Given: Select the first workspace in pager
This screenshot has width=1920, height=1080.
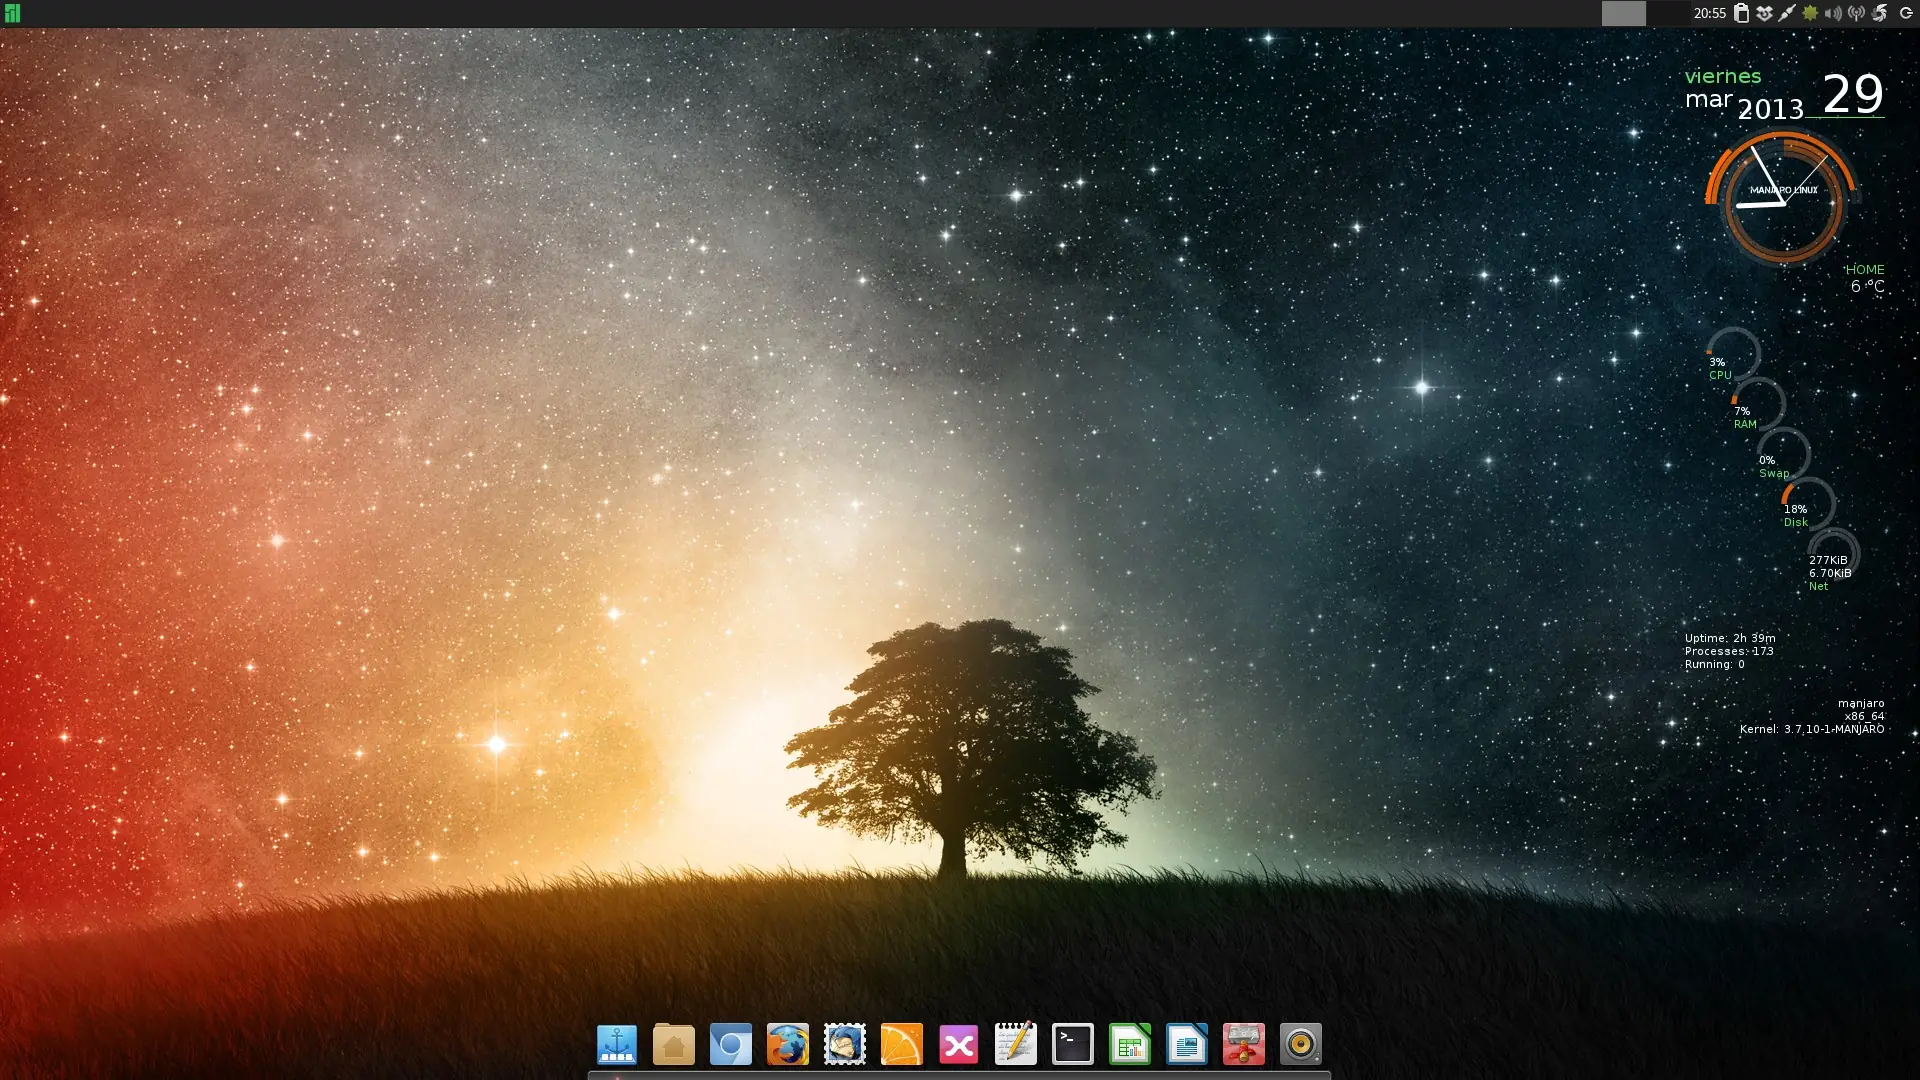Looking at the screenshot, I should tap(1623, 13).
